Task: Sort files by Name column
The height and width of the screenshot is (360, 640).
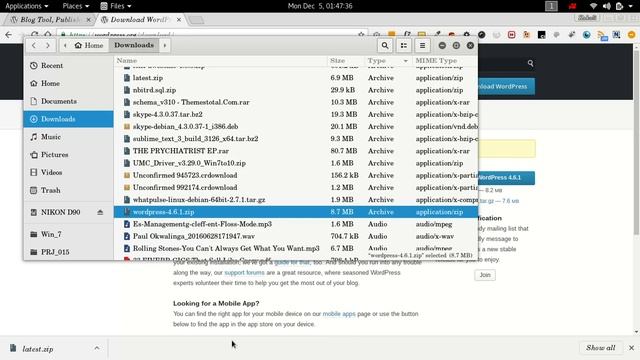Action: (x=220, y=60)
